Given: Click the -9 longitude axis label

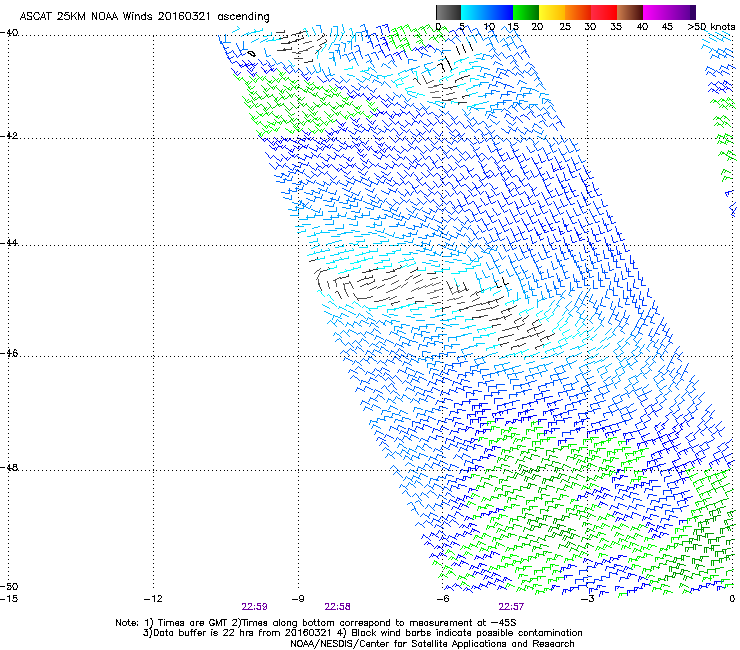Looking at the screenshot, I should [298, 599].
